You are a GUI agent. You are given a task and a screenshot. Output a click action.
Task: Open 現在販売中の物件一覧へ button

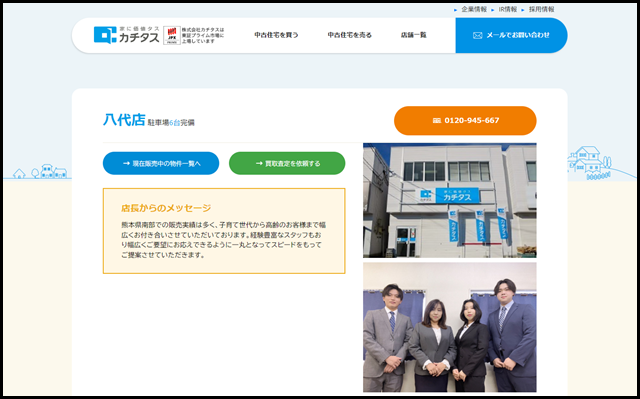click(161, 163)
